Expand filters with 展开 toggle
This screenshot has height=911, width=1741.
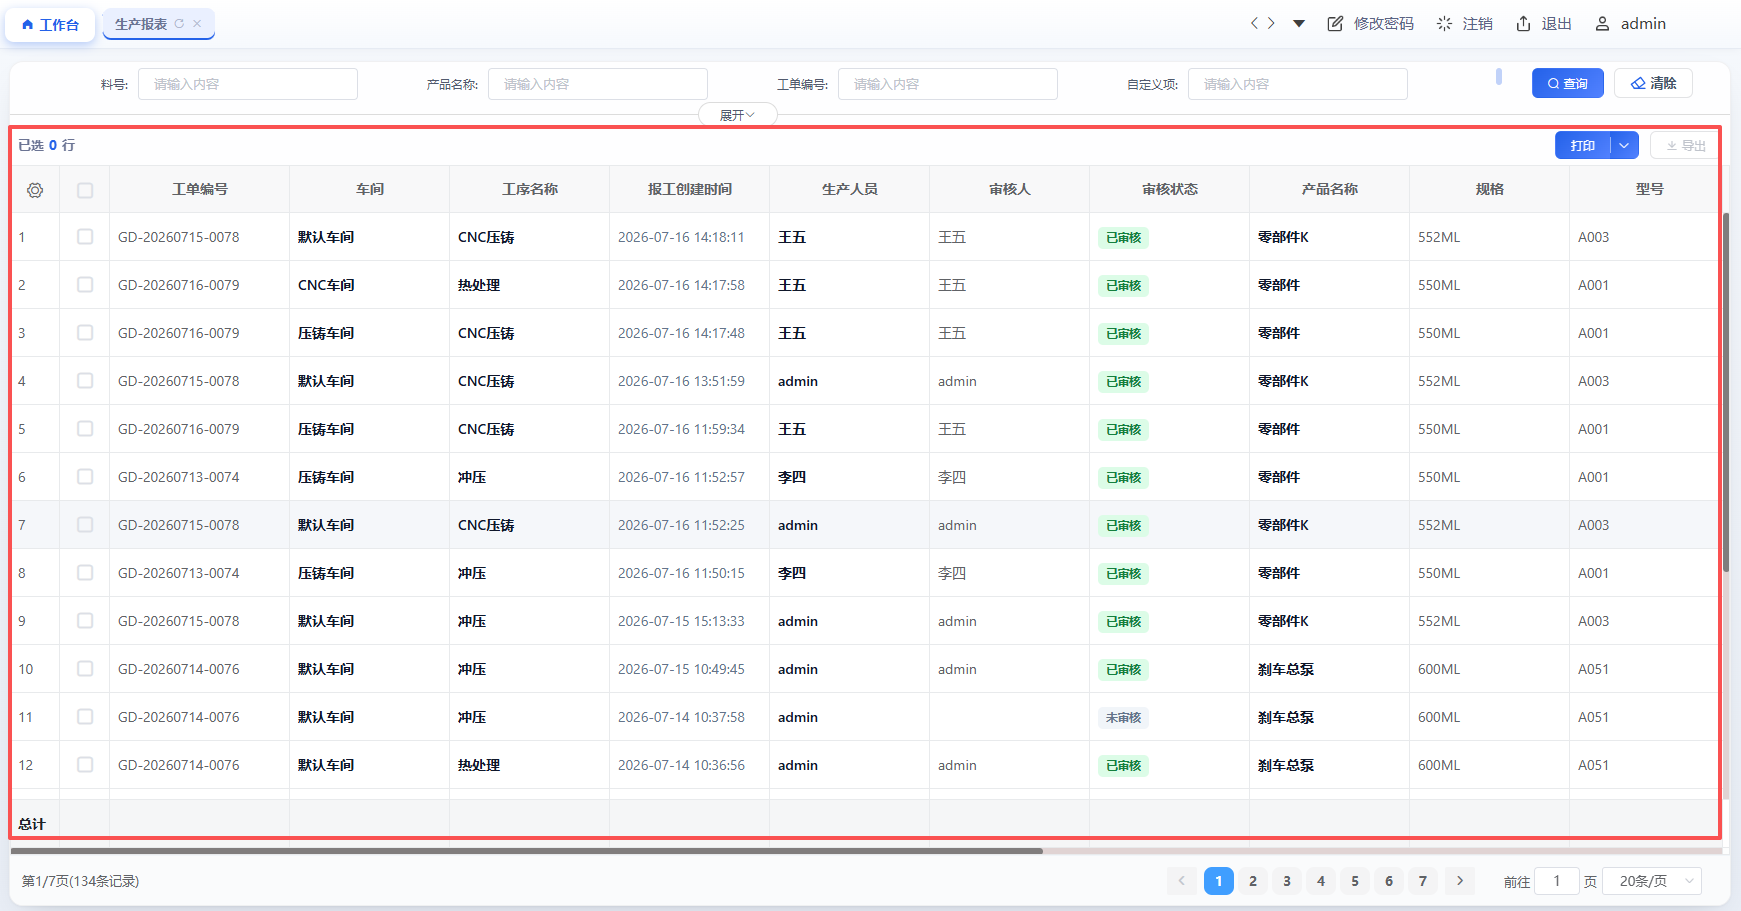point(738,115)
